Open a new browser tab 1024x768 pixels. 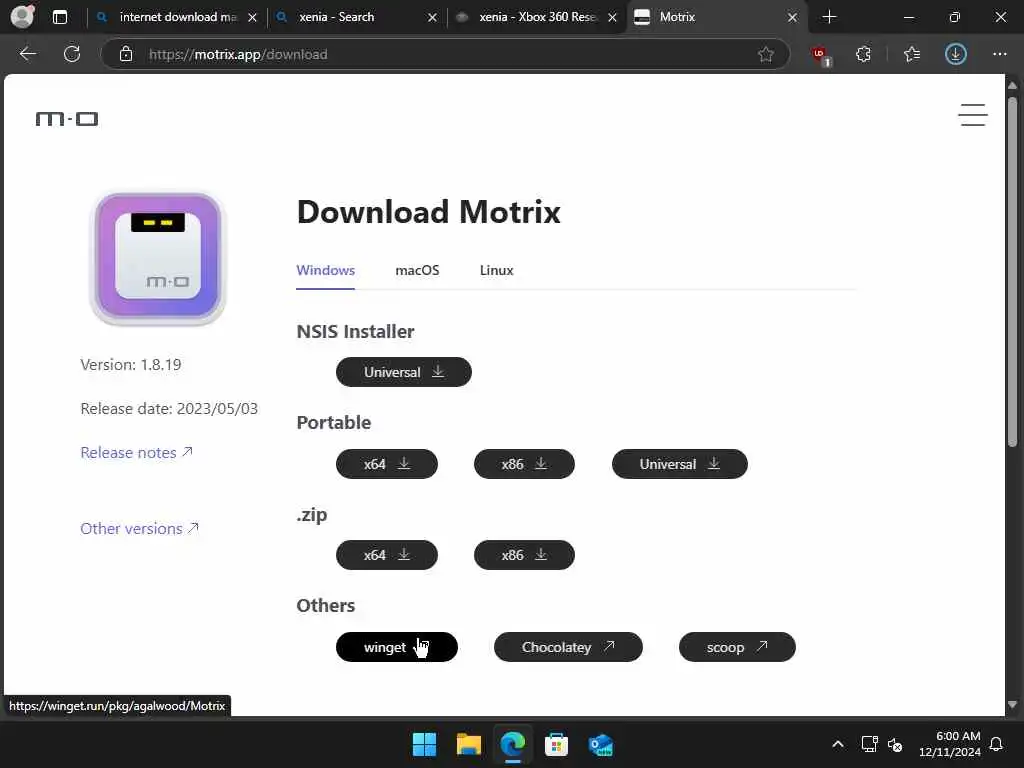pyautogui.click(x=829, y=17)
